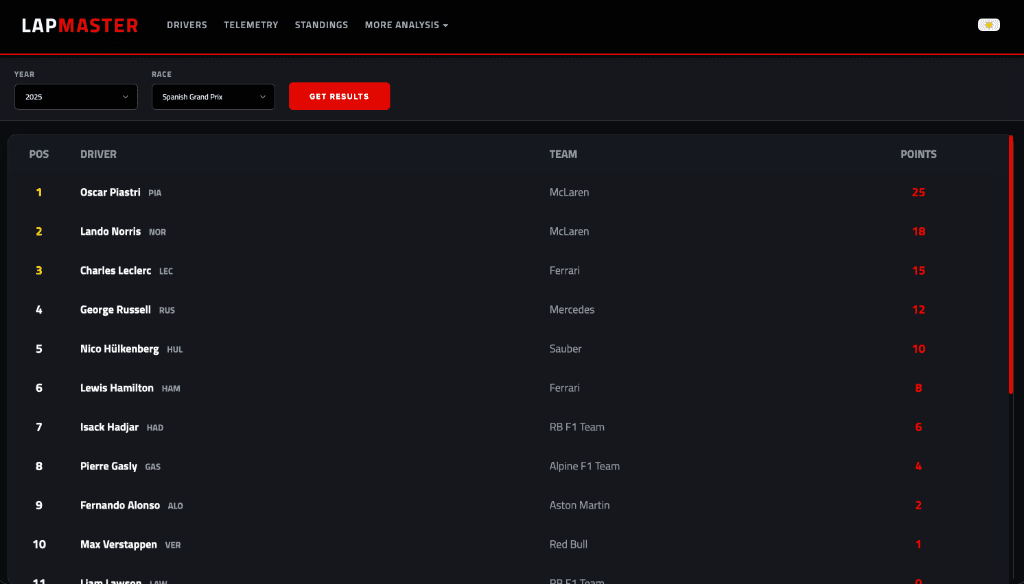Viewport: 1024px width, 584px height.
Task: Open the Year dropdown showing 2025
Action: click(75, 97)
